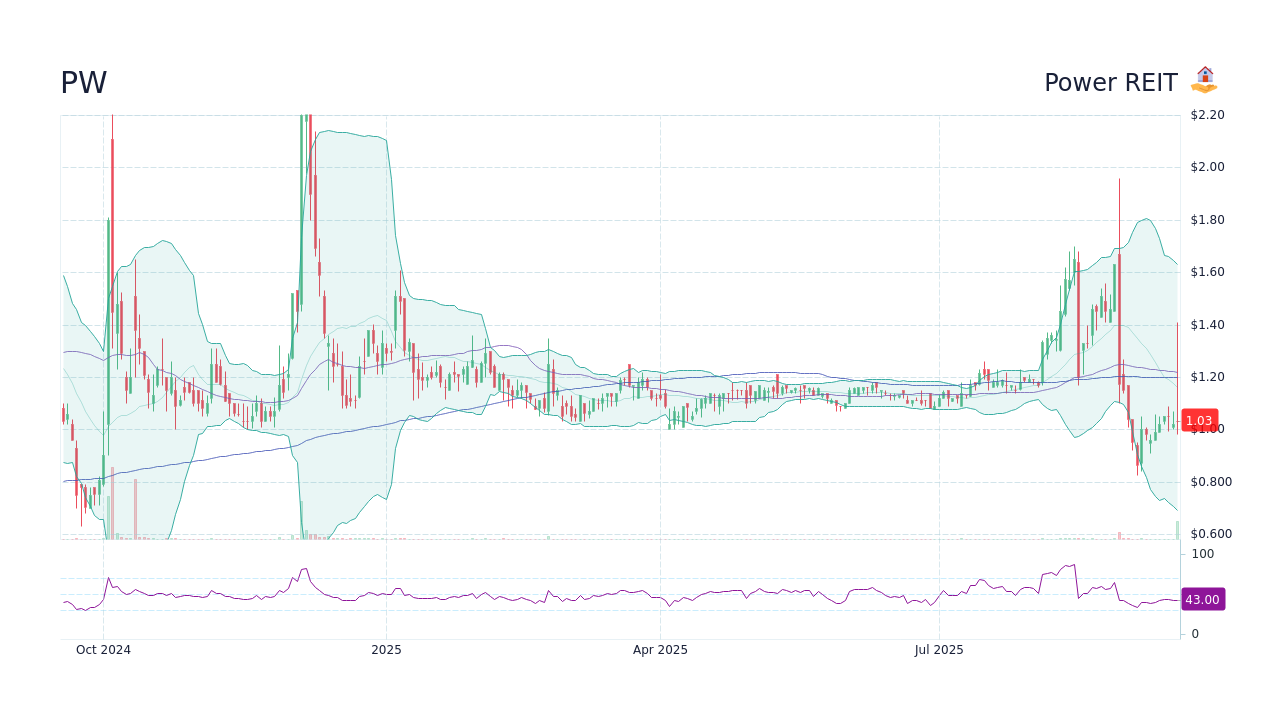Image resolution: width=1280 pixels, height=720 pixels.
Task: Click the $2.20 price axis label
Action: (1207, 114)
